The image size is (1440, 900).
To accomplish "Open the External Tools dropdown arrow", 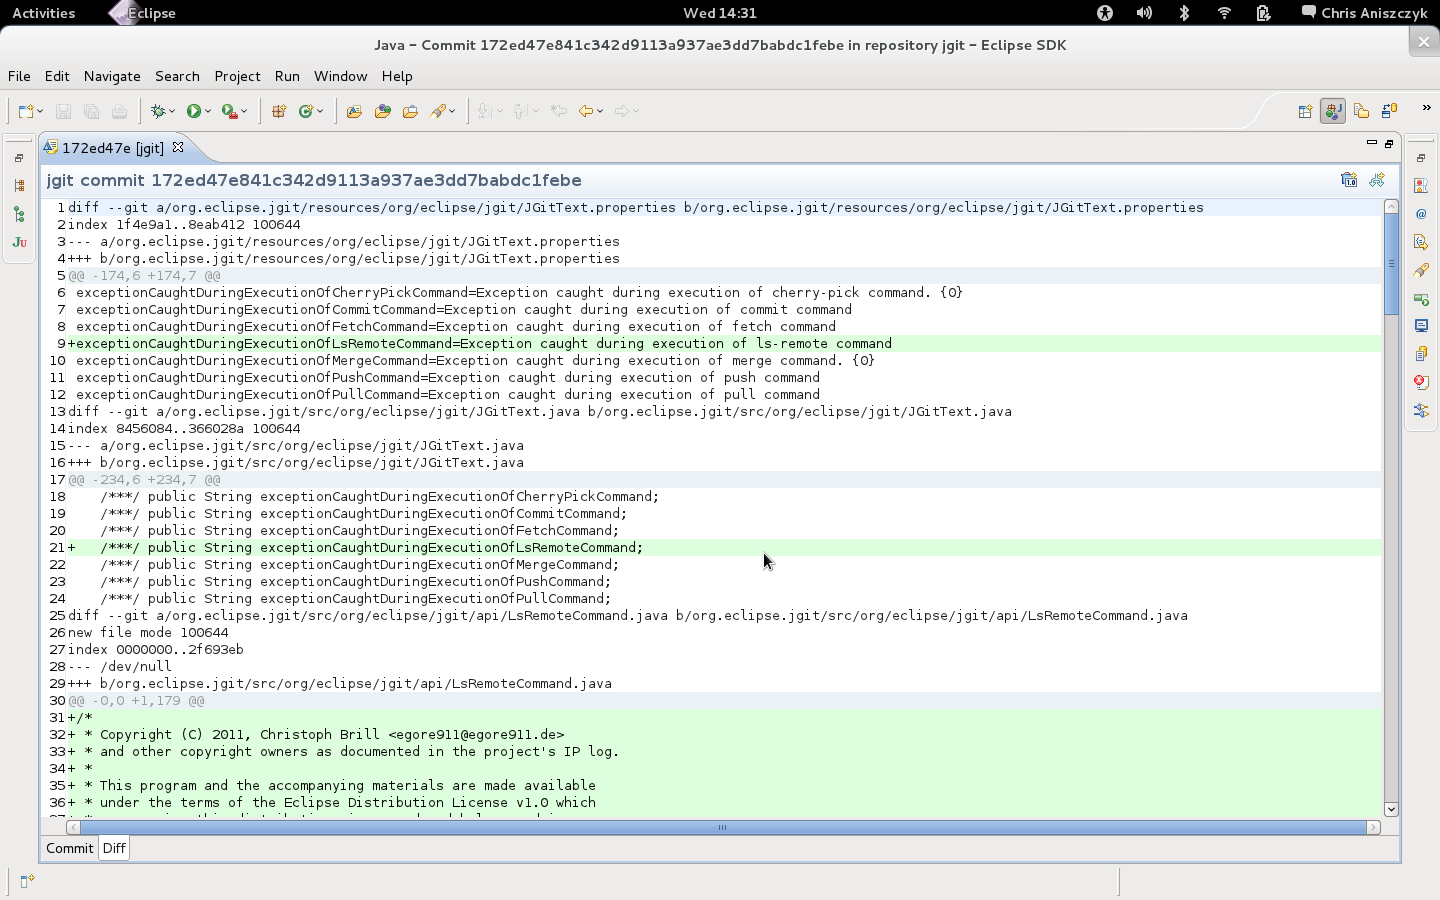I will click(244, 112).
